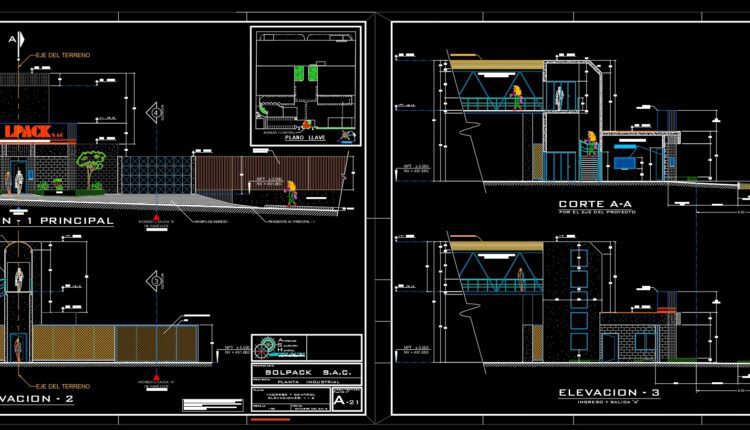Select the arched tower in Elevation 2
Viewport: 750px width, 430px height.
[18, 301]
